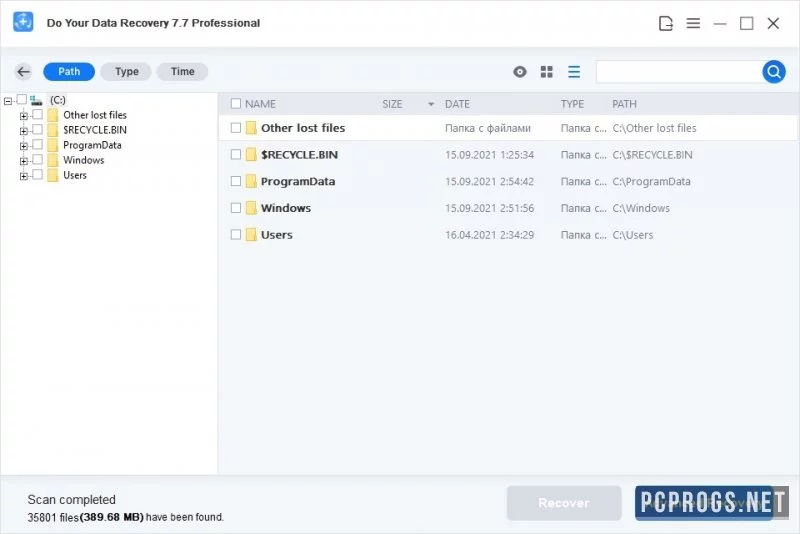Viewport: 800px width, 534px height.
Task: Check the Windows list checkbox
Action: [236, 208]
